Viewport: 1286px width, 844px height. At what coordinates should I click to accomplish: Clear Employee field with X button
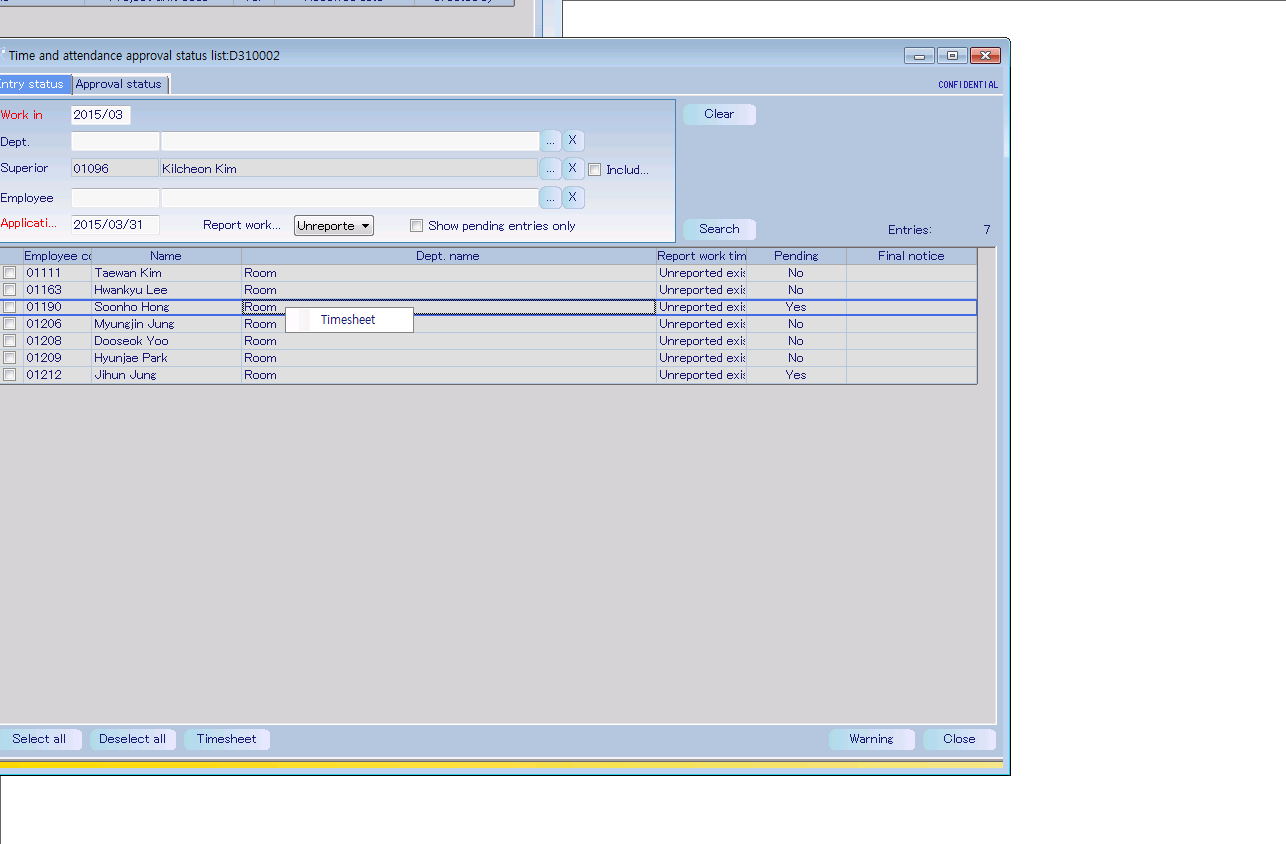click(x=573, y=198)
